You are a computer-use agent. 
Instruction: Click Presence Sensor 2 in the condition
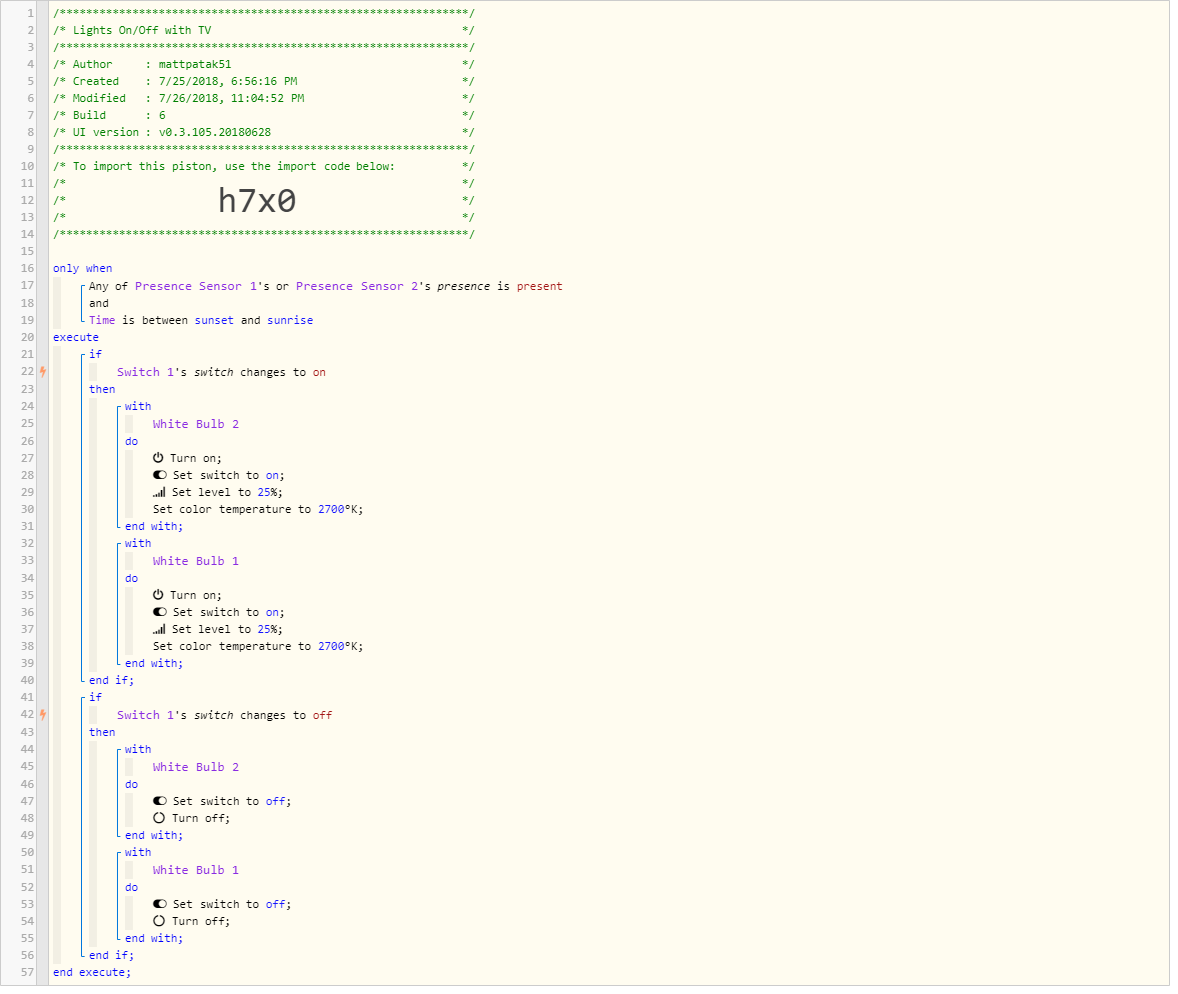[357, 286]
